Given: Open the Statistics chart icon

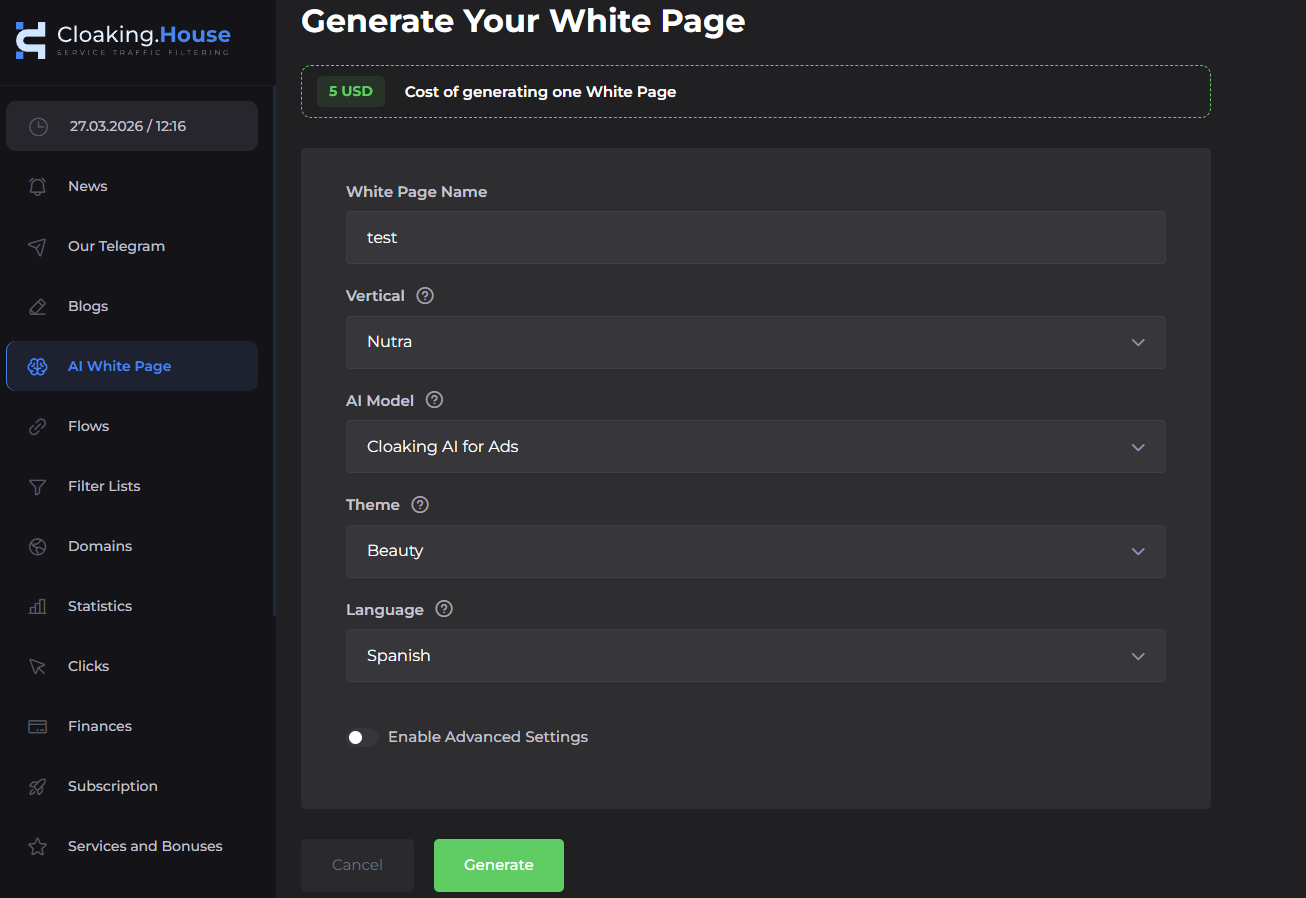Looking at the screenshot, I should tap(37, 606).
